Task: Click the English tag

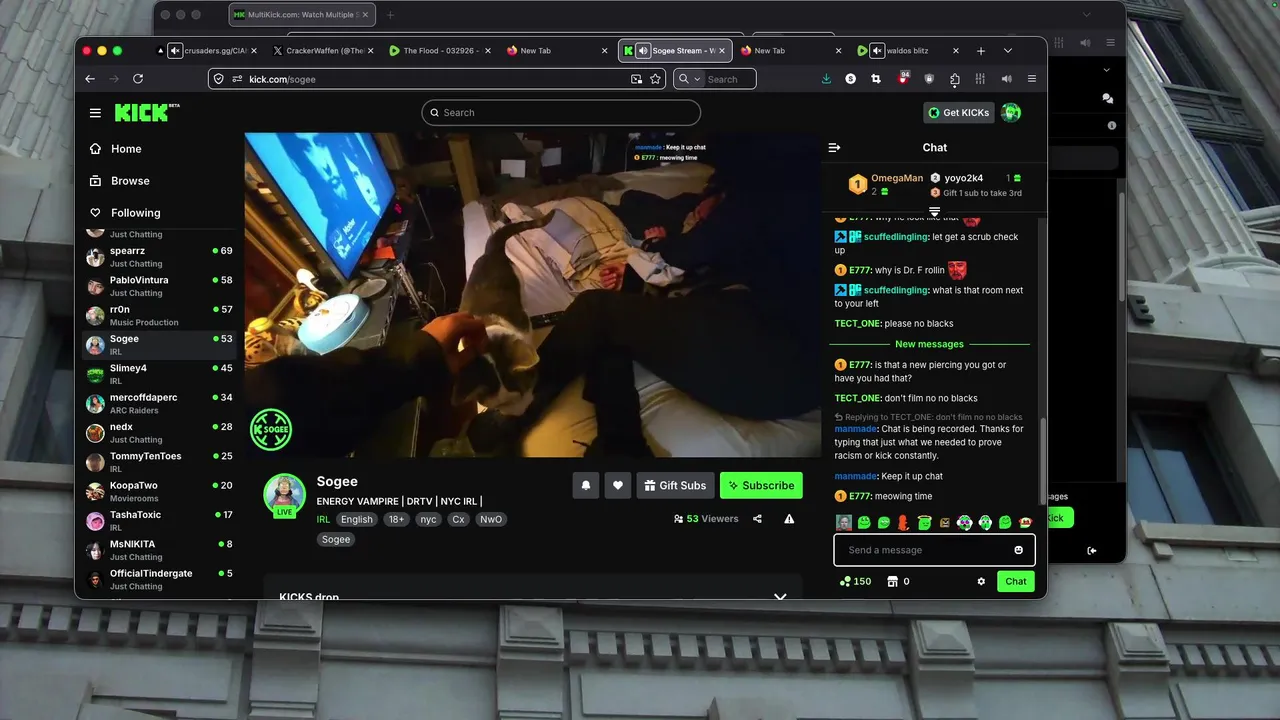Action: pos(356,519)
